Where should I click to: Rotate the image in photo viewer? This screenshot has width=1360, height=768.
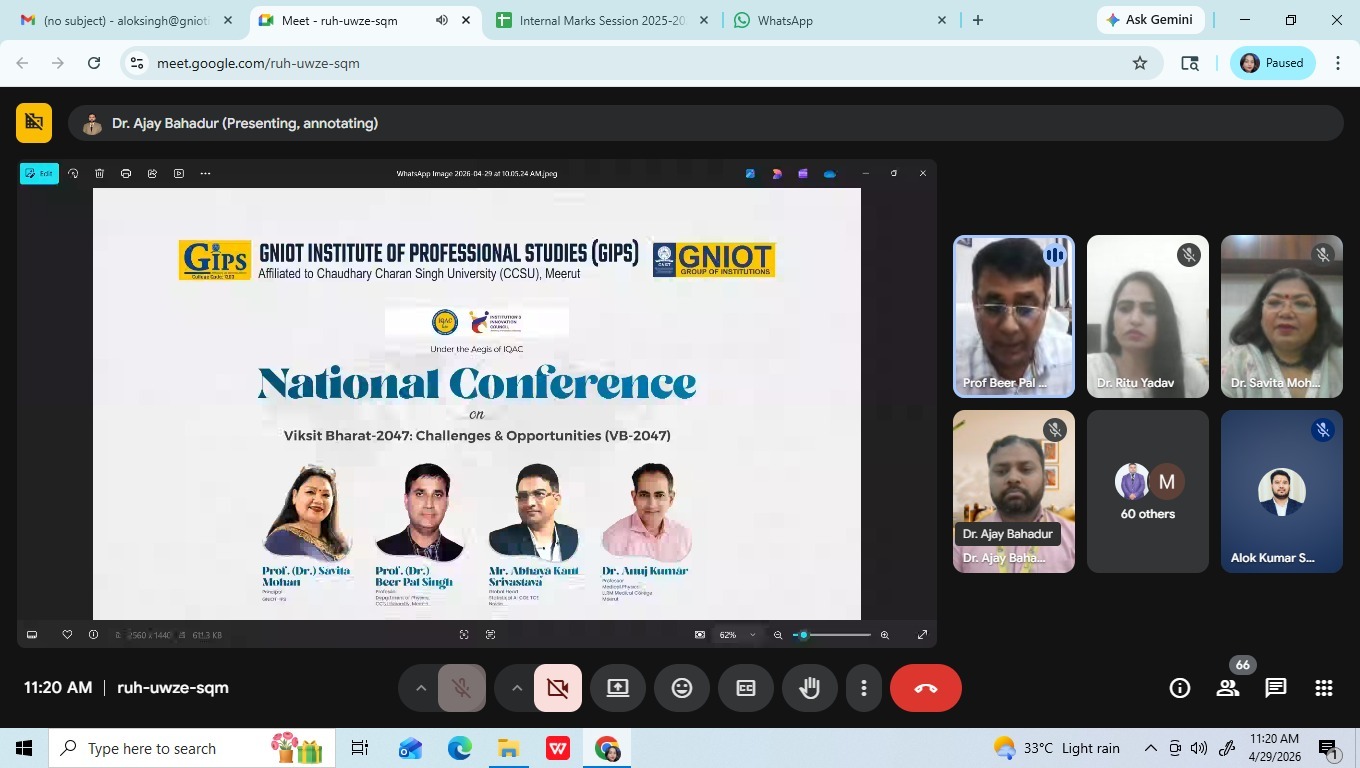coord(73,173)
